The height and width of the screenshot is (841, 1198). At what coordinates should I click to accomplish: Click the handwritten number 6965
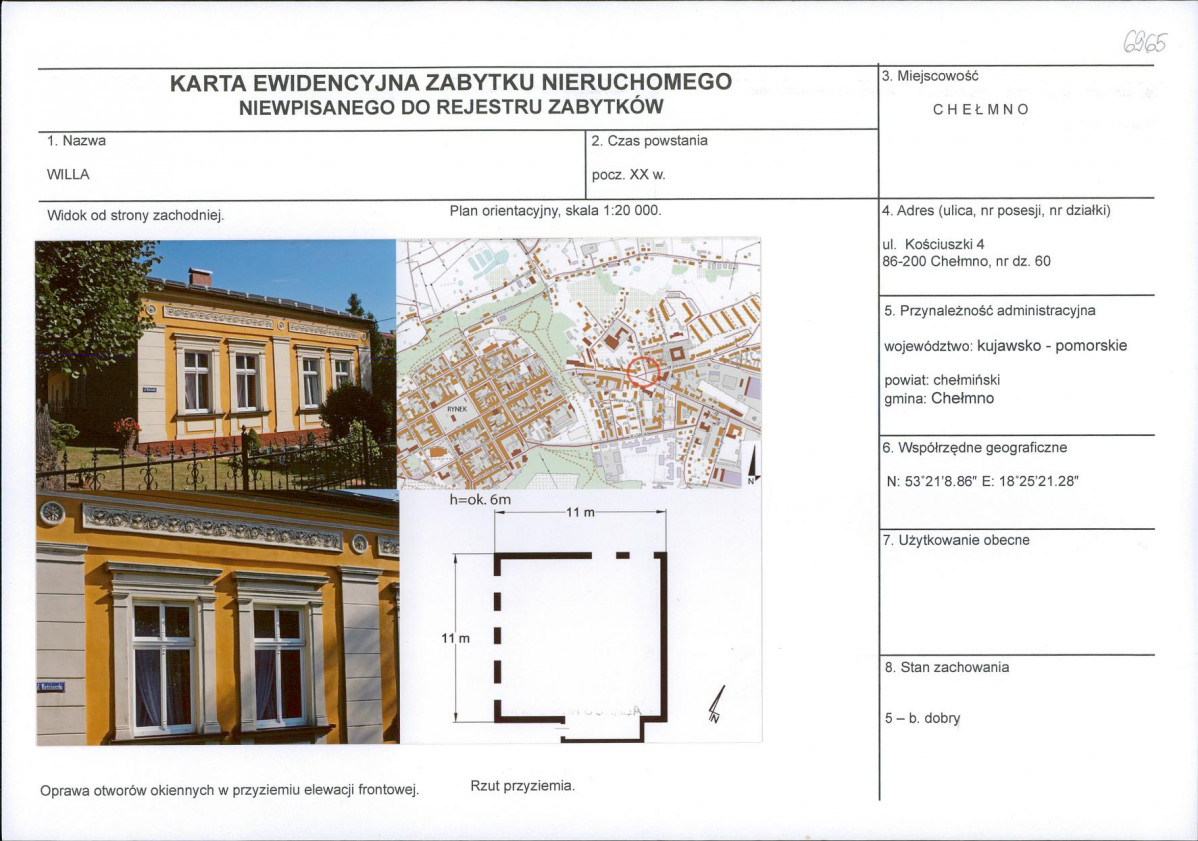tap(1145, 40)
